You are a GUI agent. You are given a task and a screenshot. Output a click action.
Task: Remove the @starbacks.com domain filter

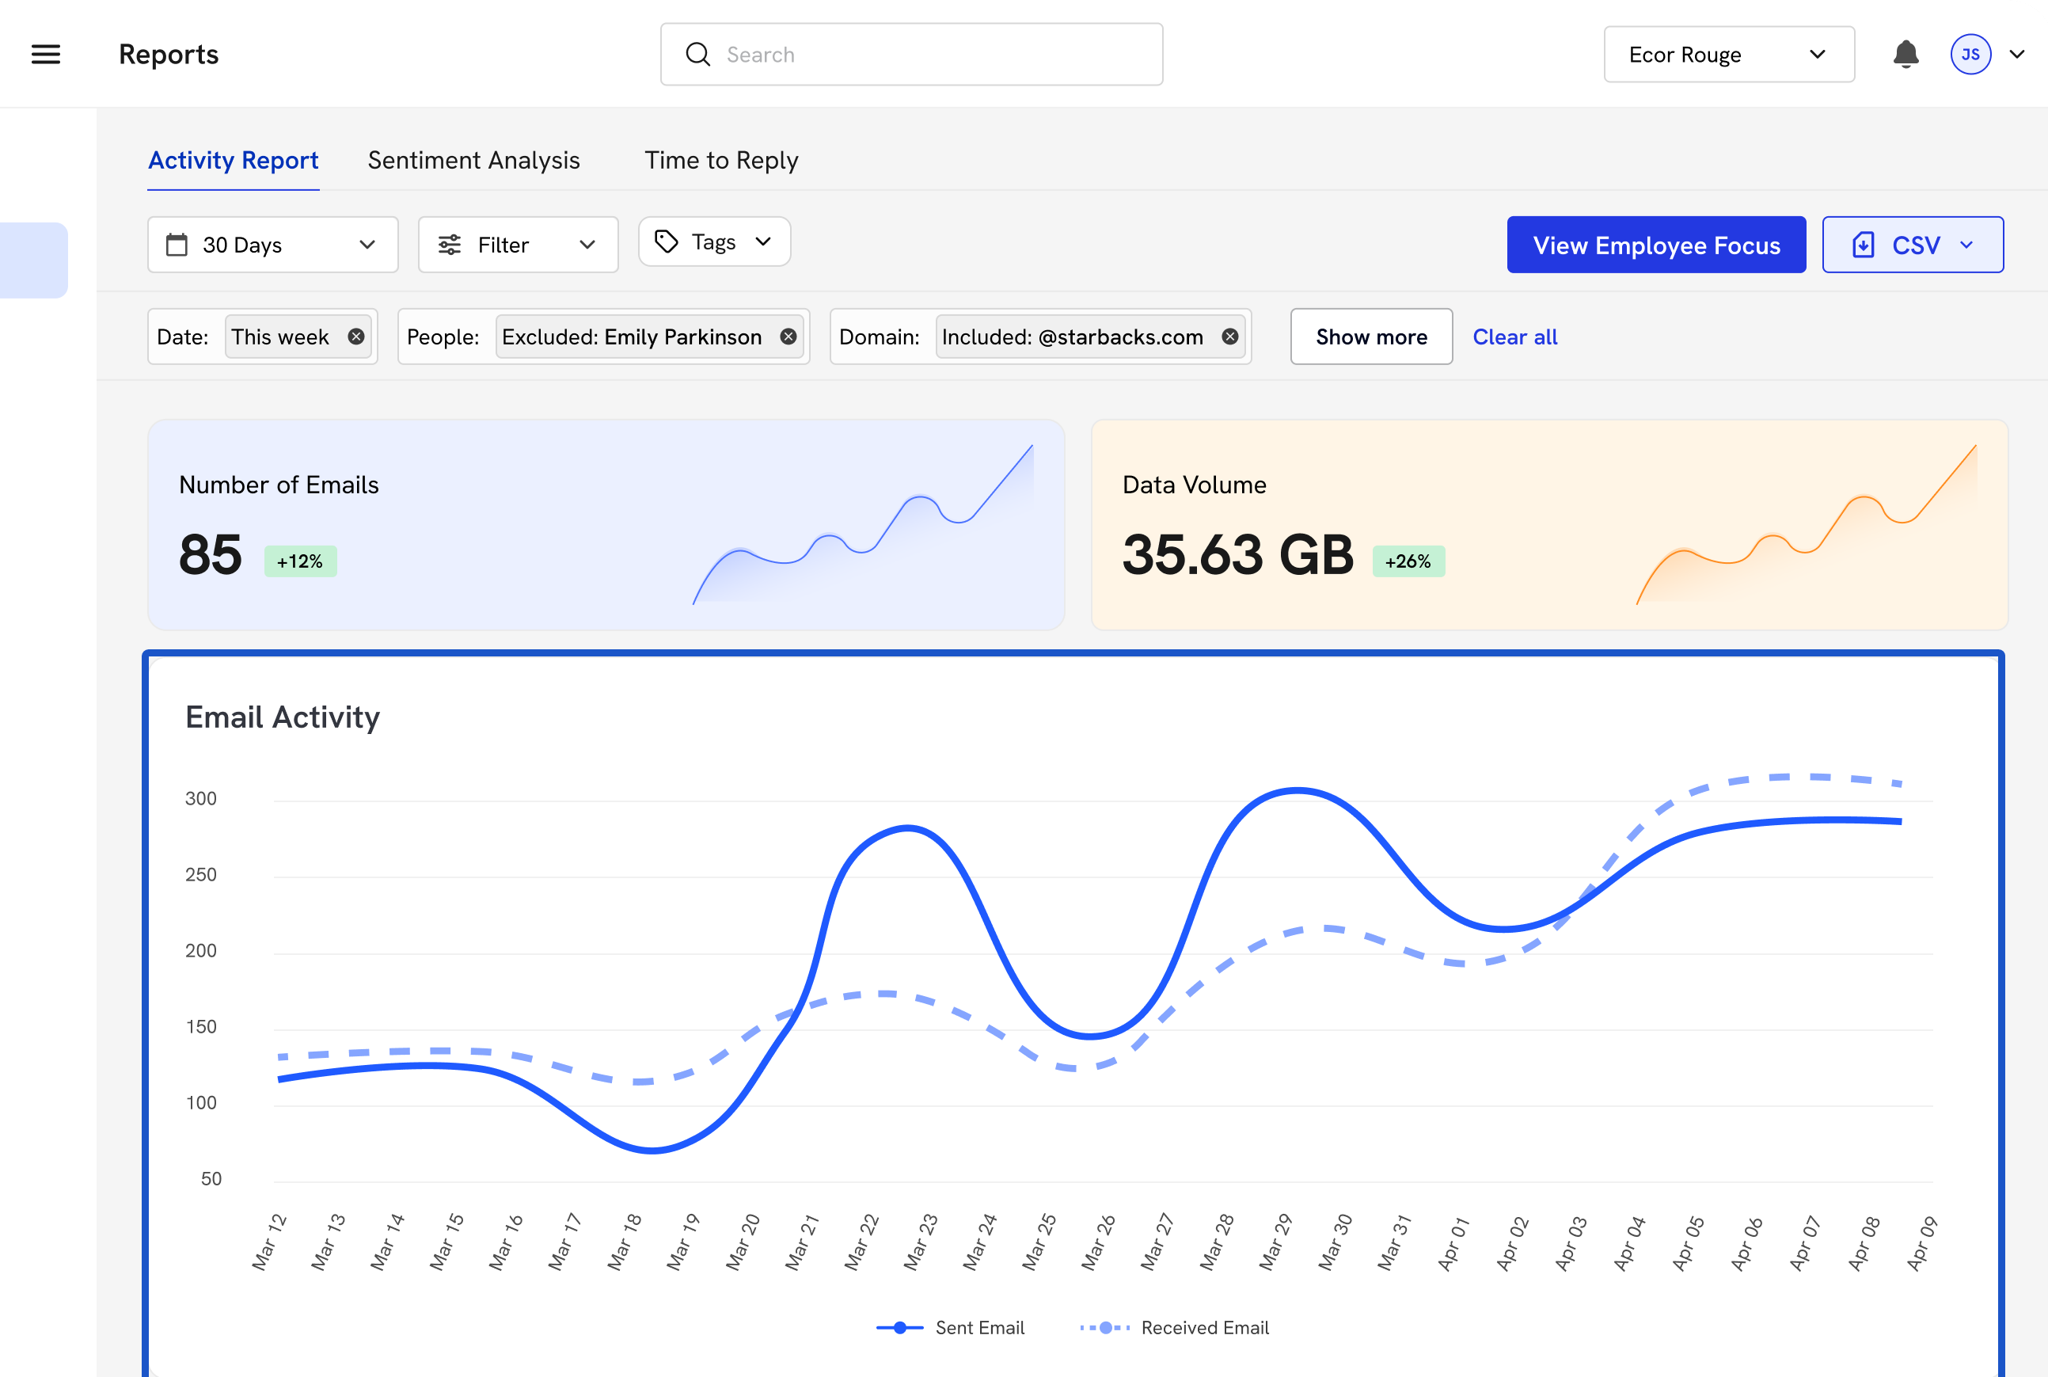(1230, 337)
